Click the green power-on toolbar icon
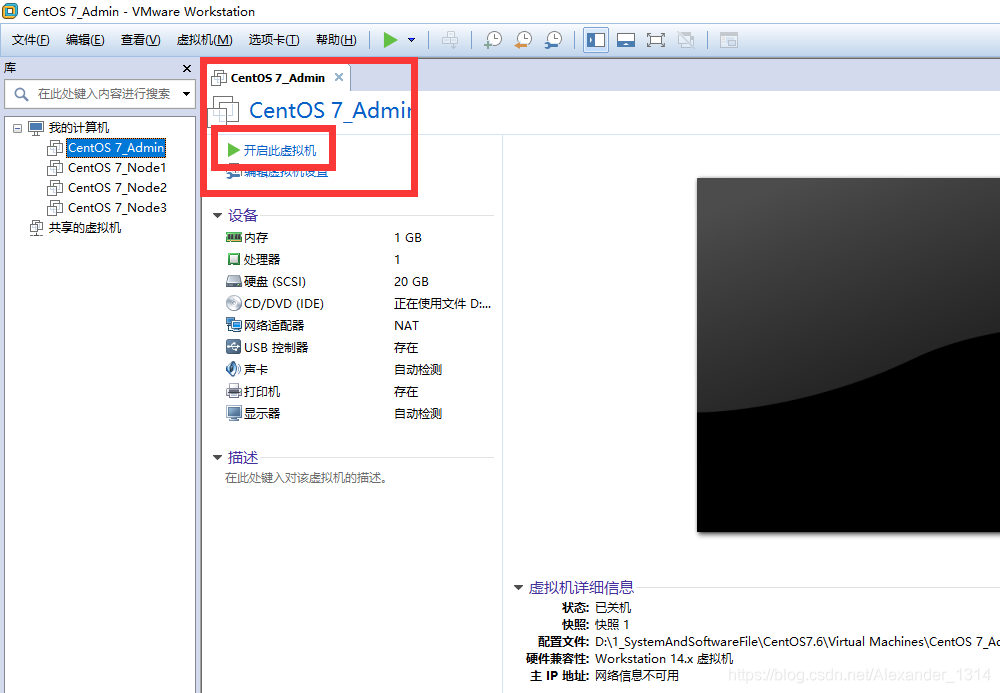The height and width of the screenshot is (693, 1000). 390,40
